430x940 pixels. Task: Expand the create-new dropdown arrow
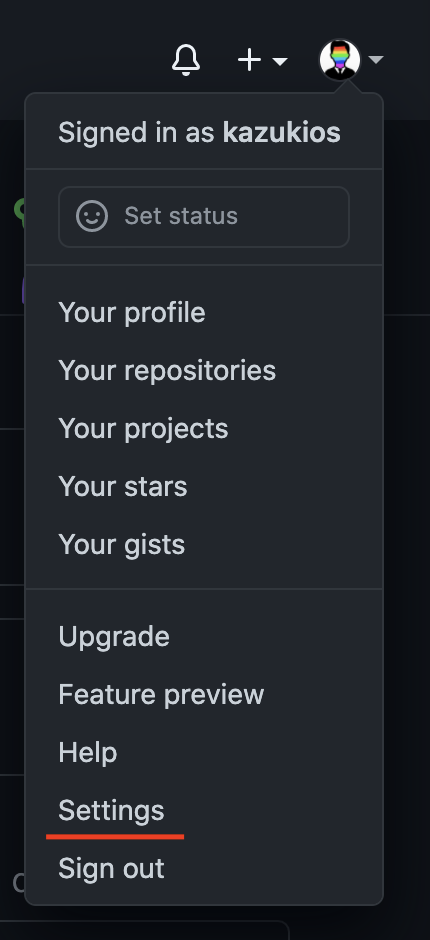point(280,61)
